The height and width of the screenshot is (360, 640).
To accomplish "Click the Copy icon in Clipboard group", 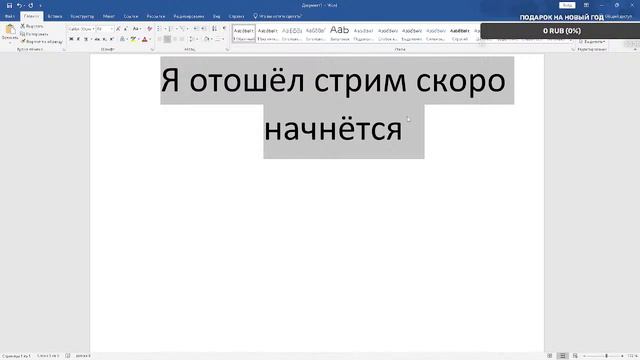I will click(x=23, y=34).
